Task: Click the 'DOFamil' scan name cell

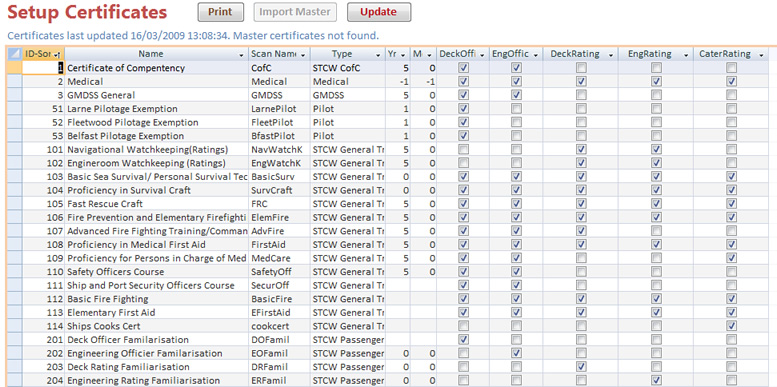Action: point(279,339)
